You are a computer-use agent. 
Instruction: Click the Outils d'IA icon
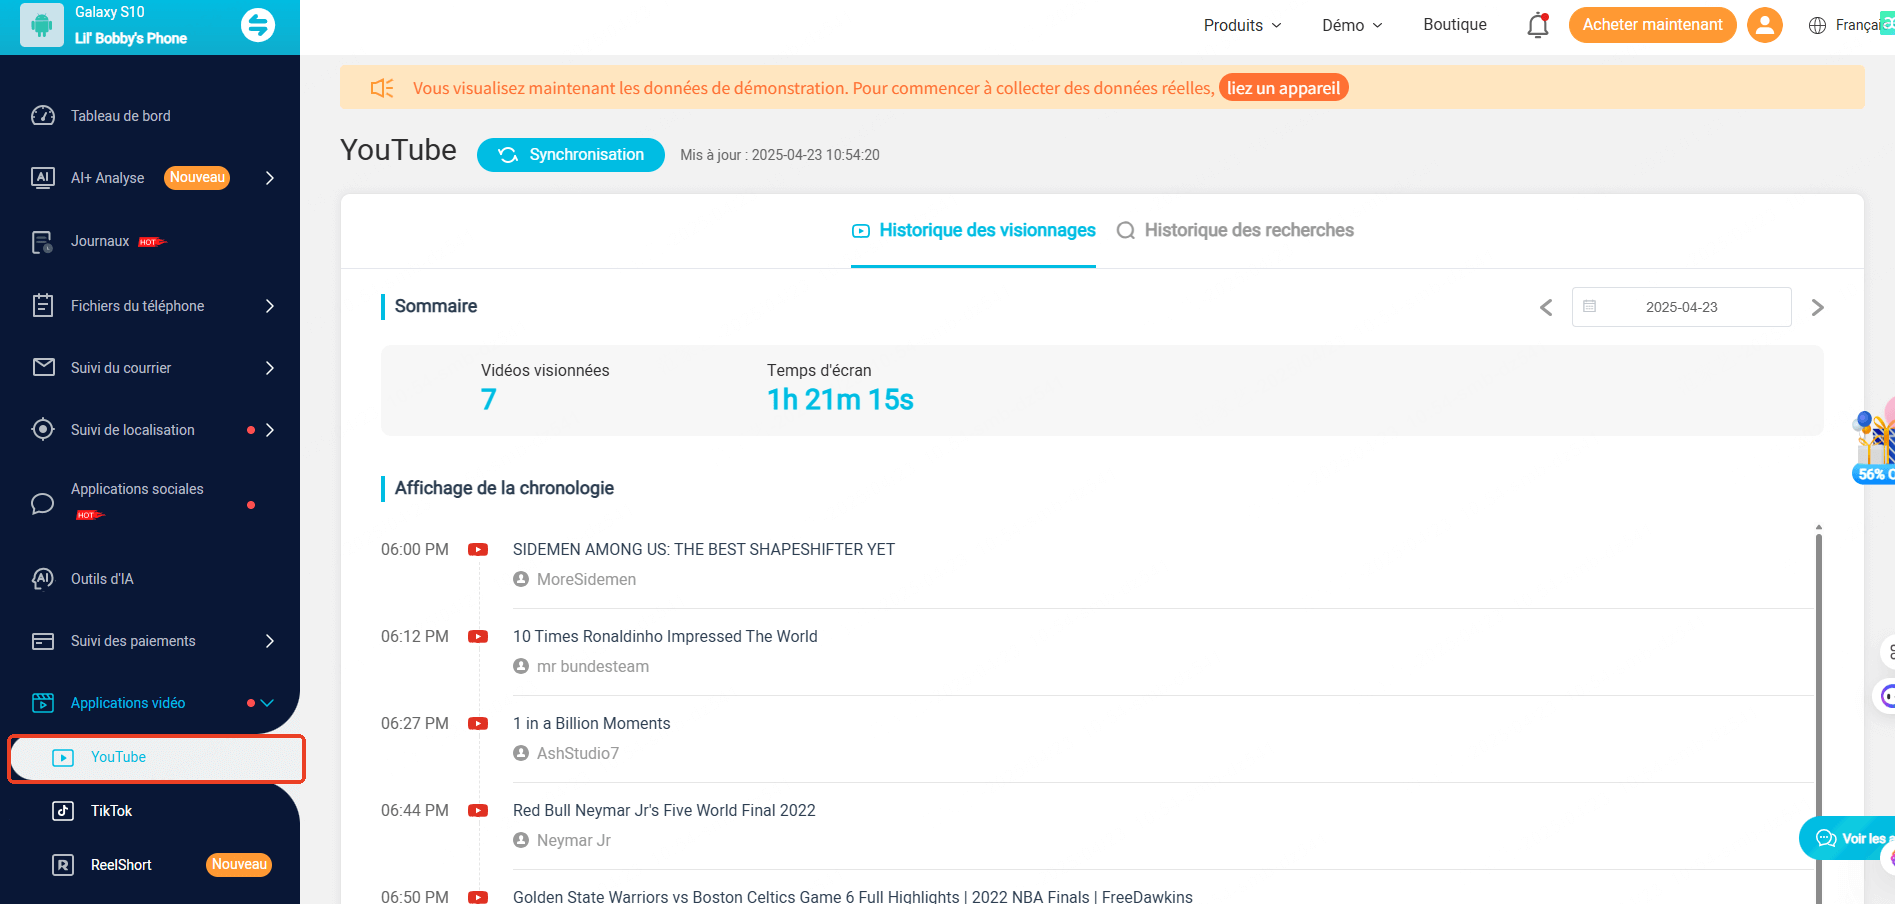pyautogui.click(x=43, y=579)
